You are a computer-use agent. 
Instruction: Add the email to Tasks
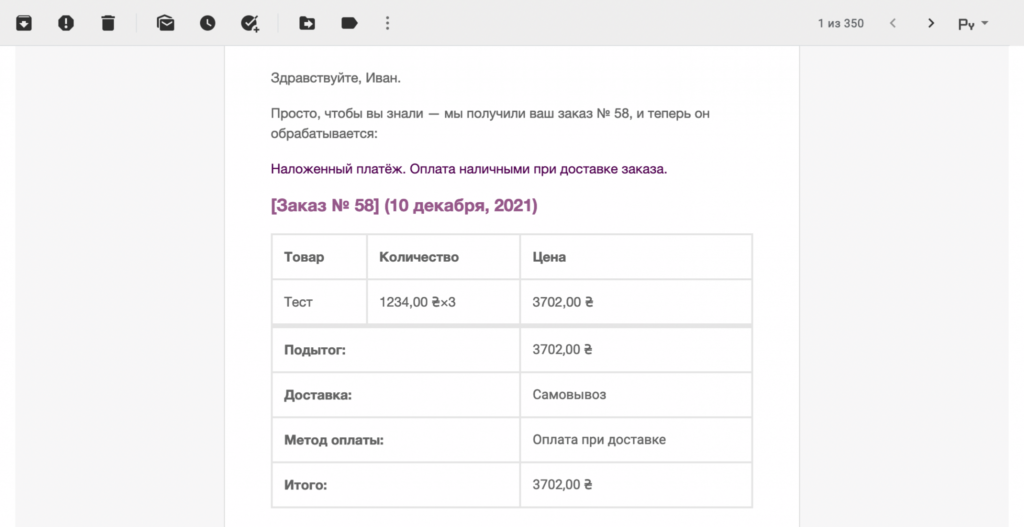click(250, 24)
